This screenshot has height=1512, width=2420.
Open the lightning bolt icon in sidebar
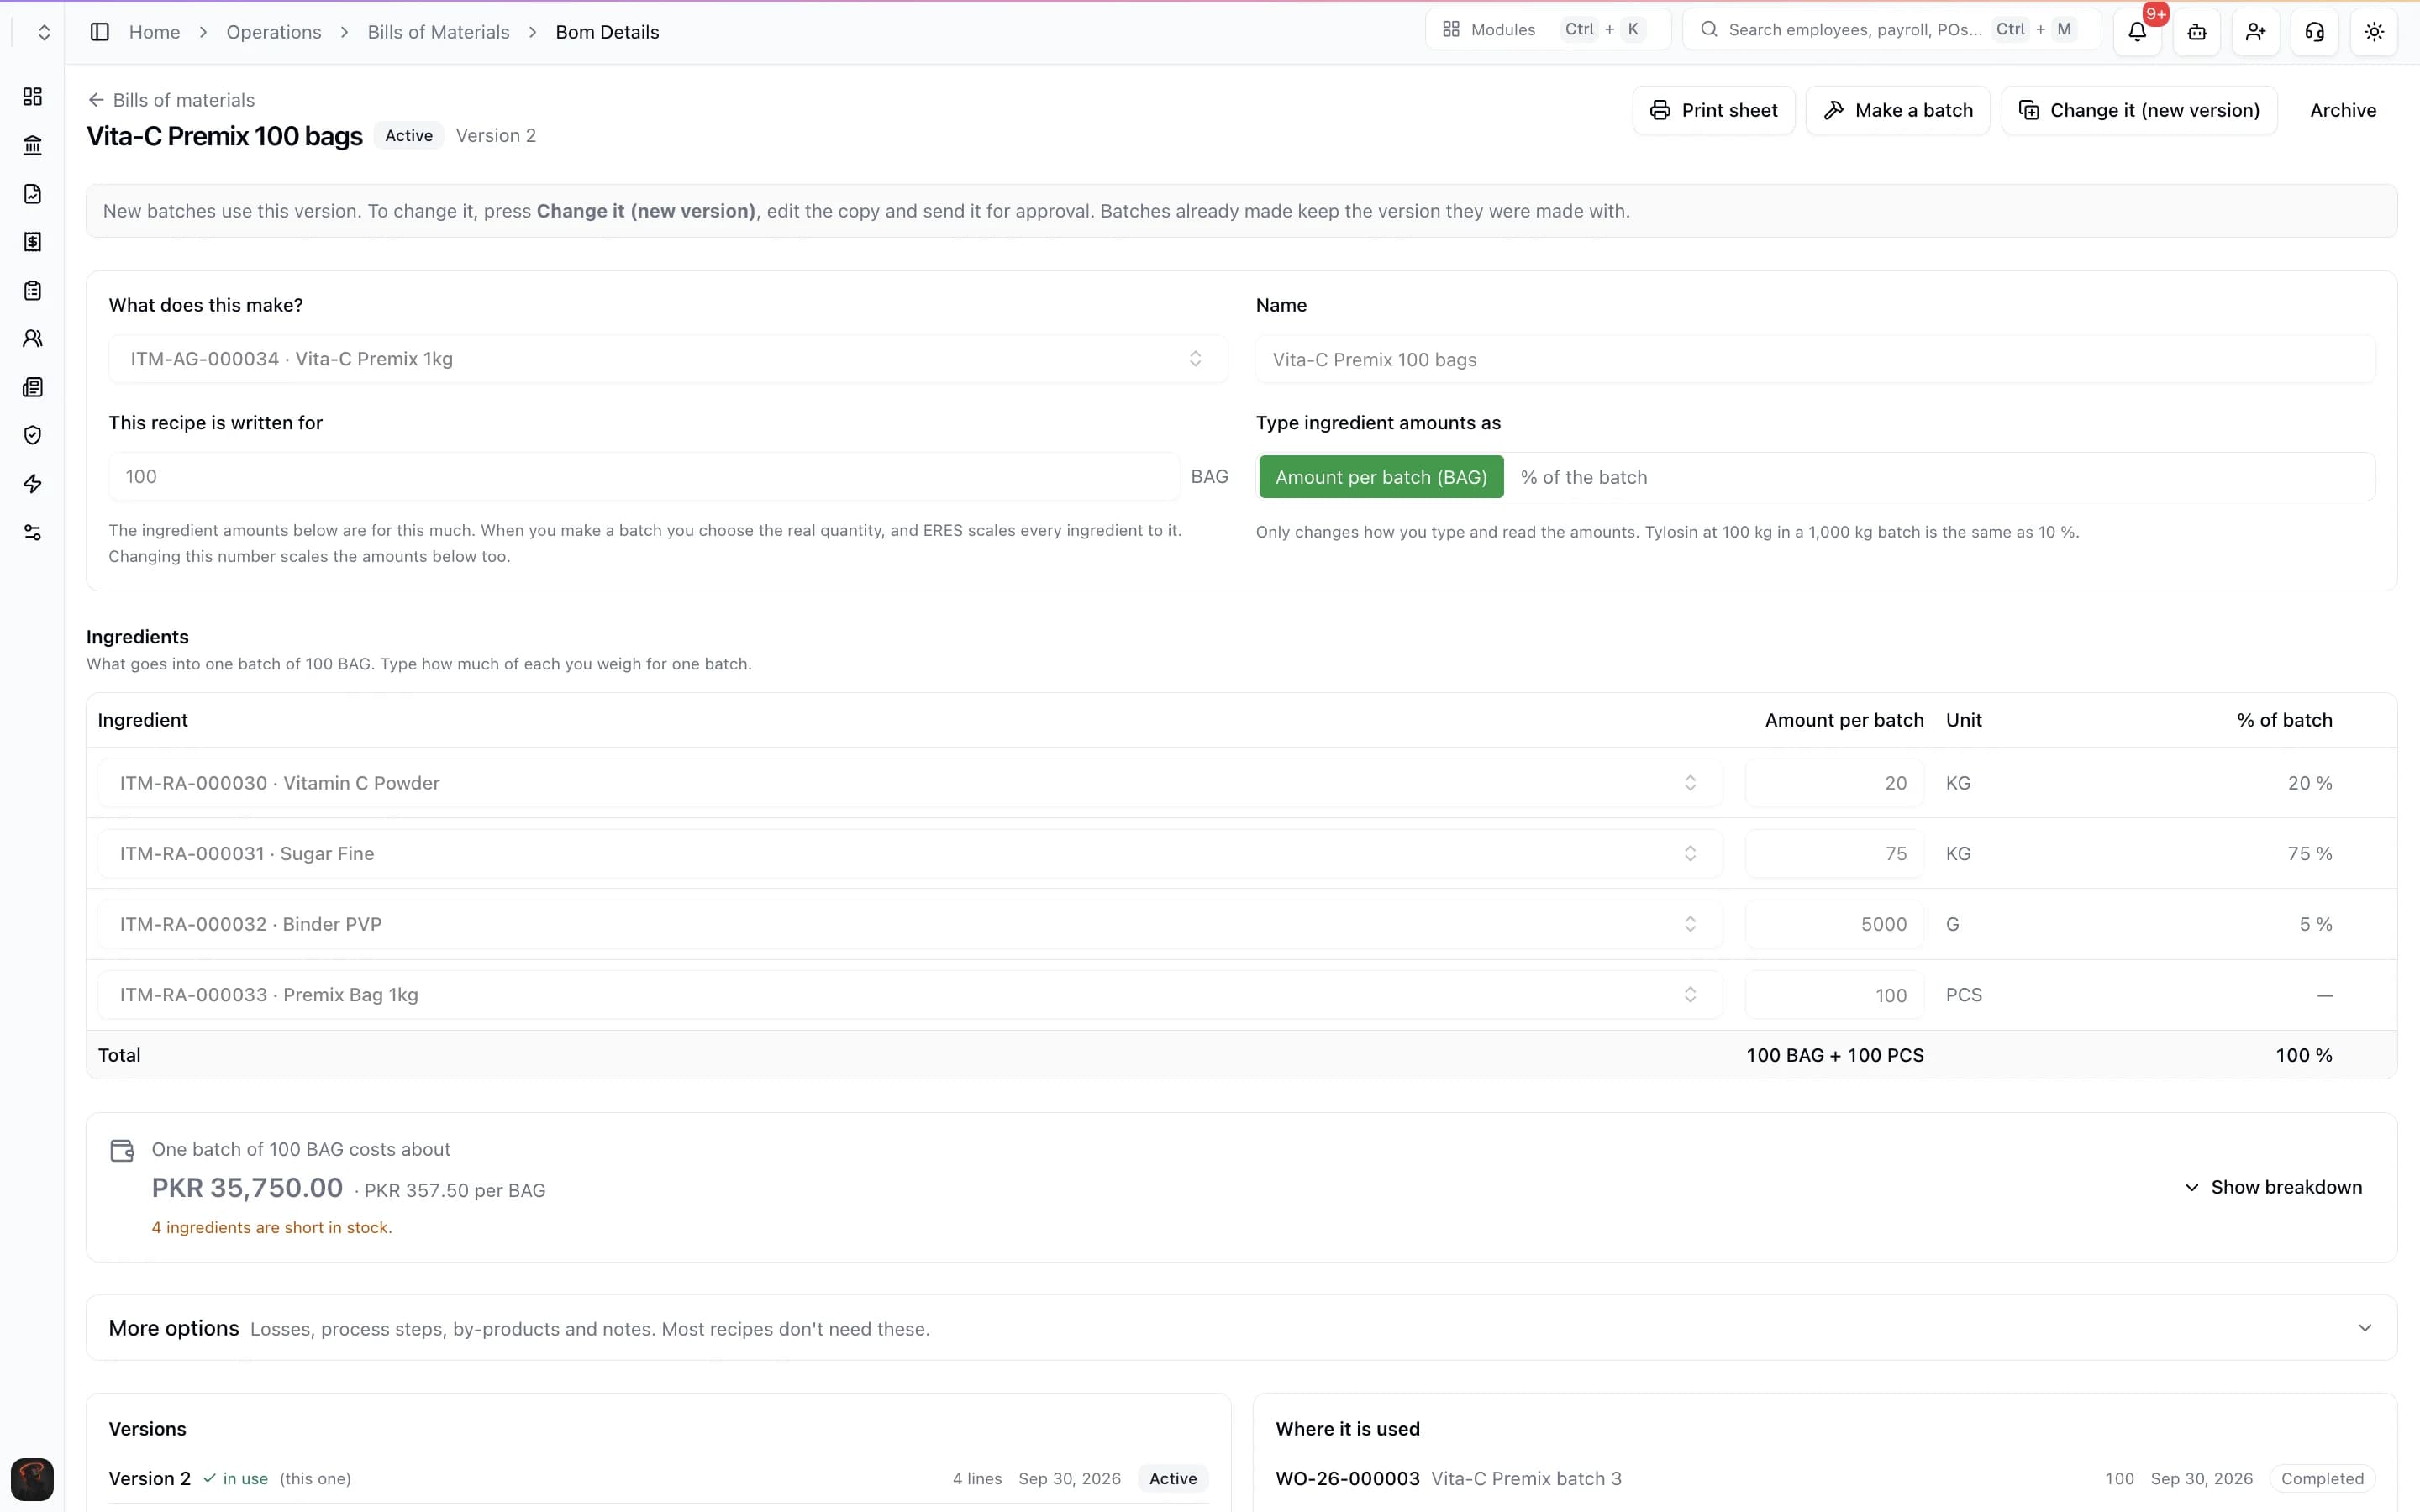point(32,484)
